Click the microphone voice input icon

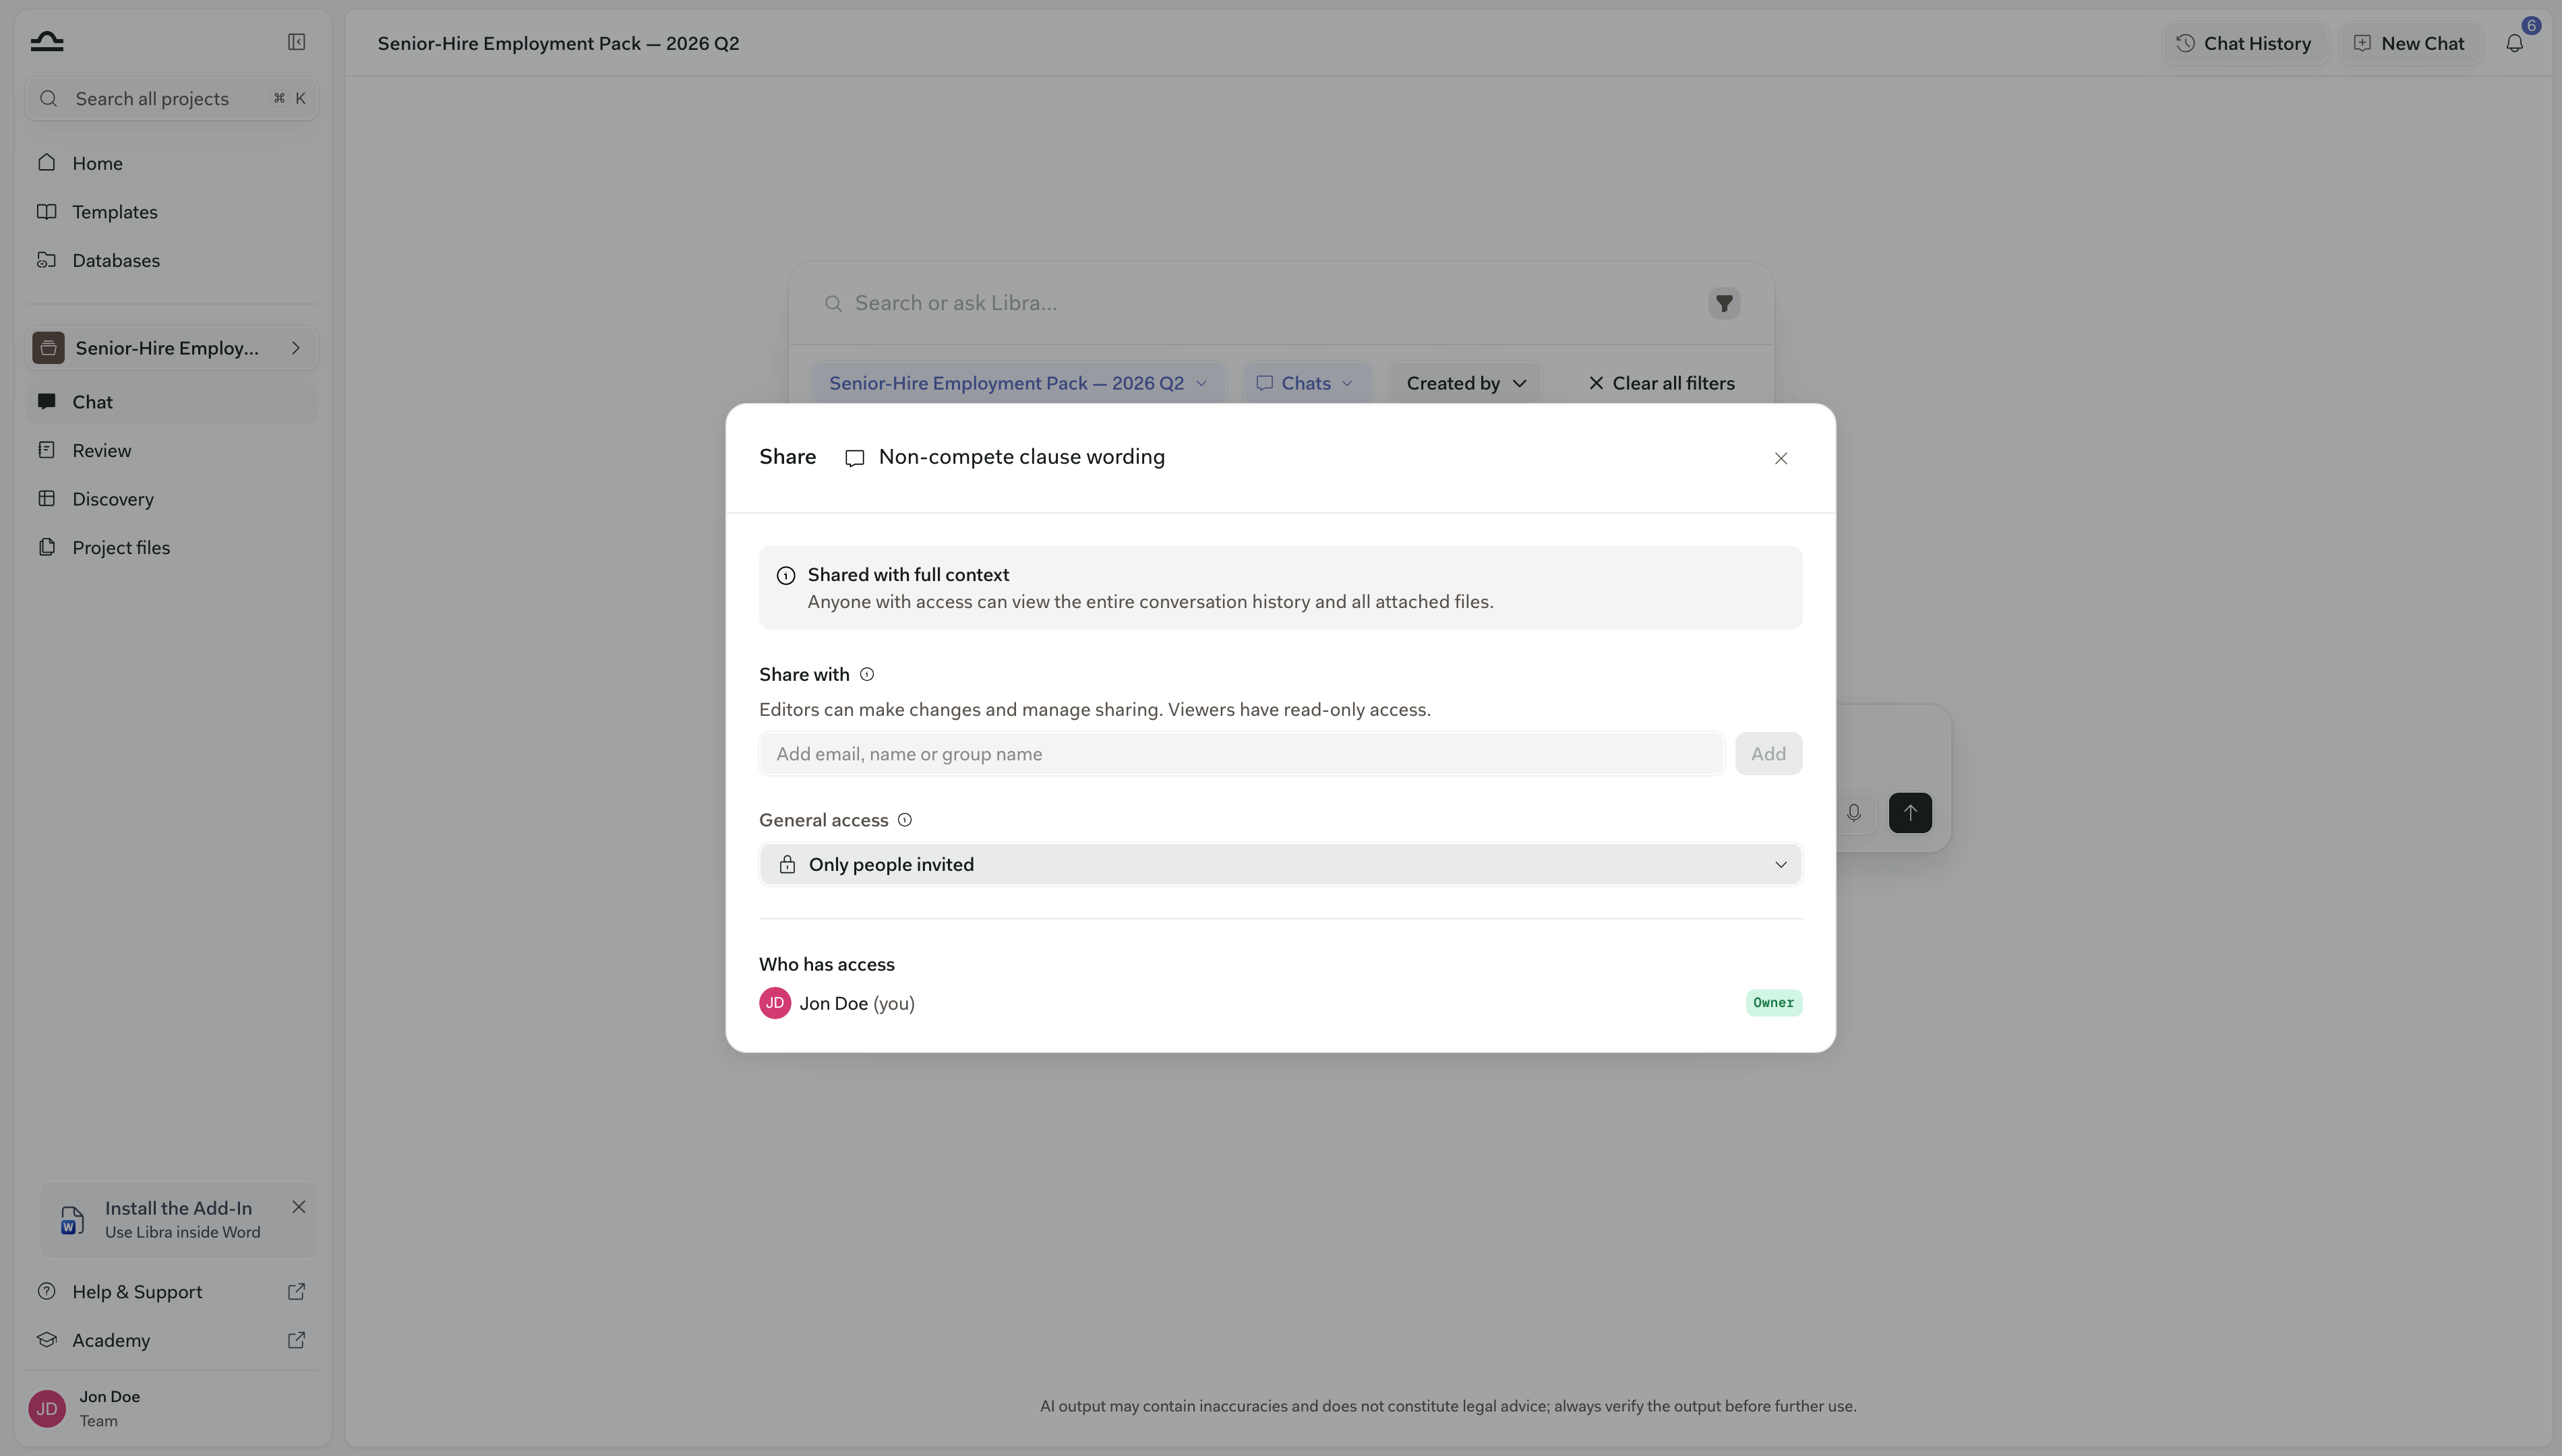click(x=1853, y=812)
